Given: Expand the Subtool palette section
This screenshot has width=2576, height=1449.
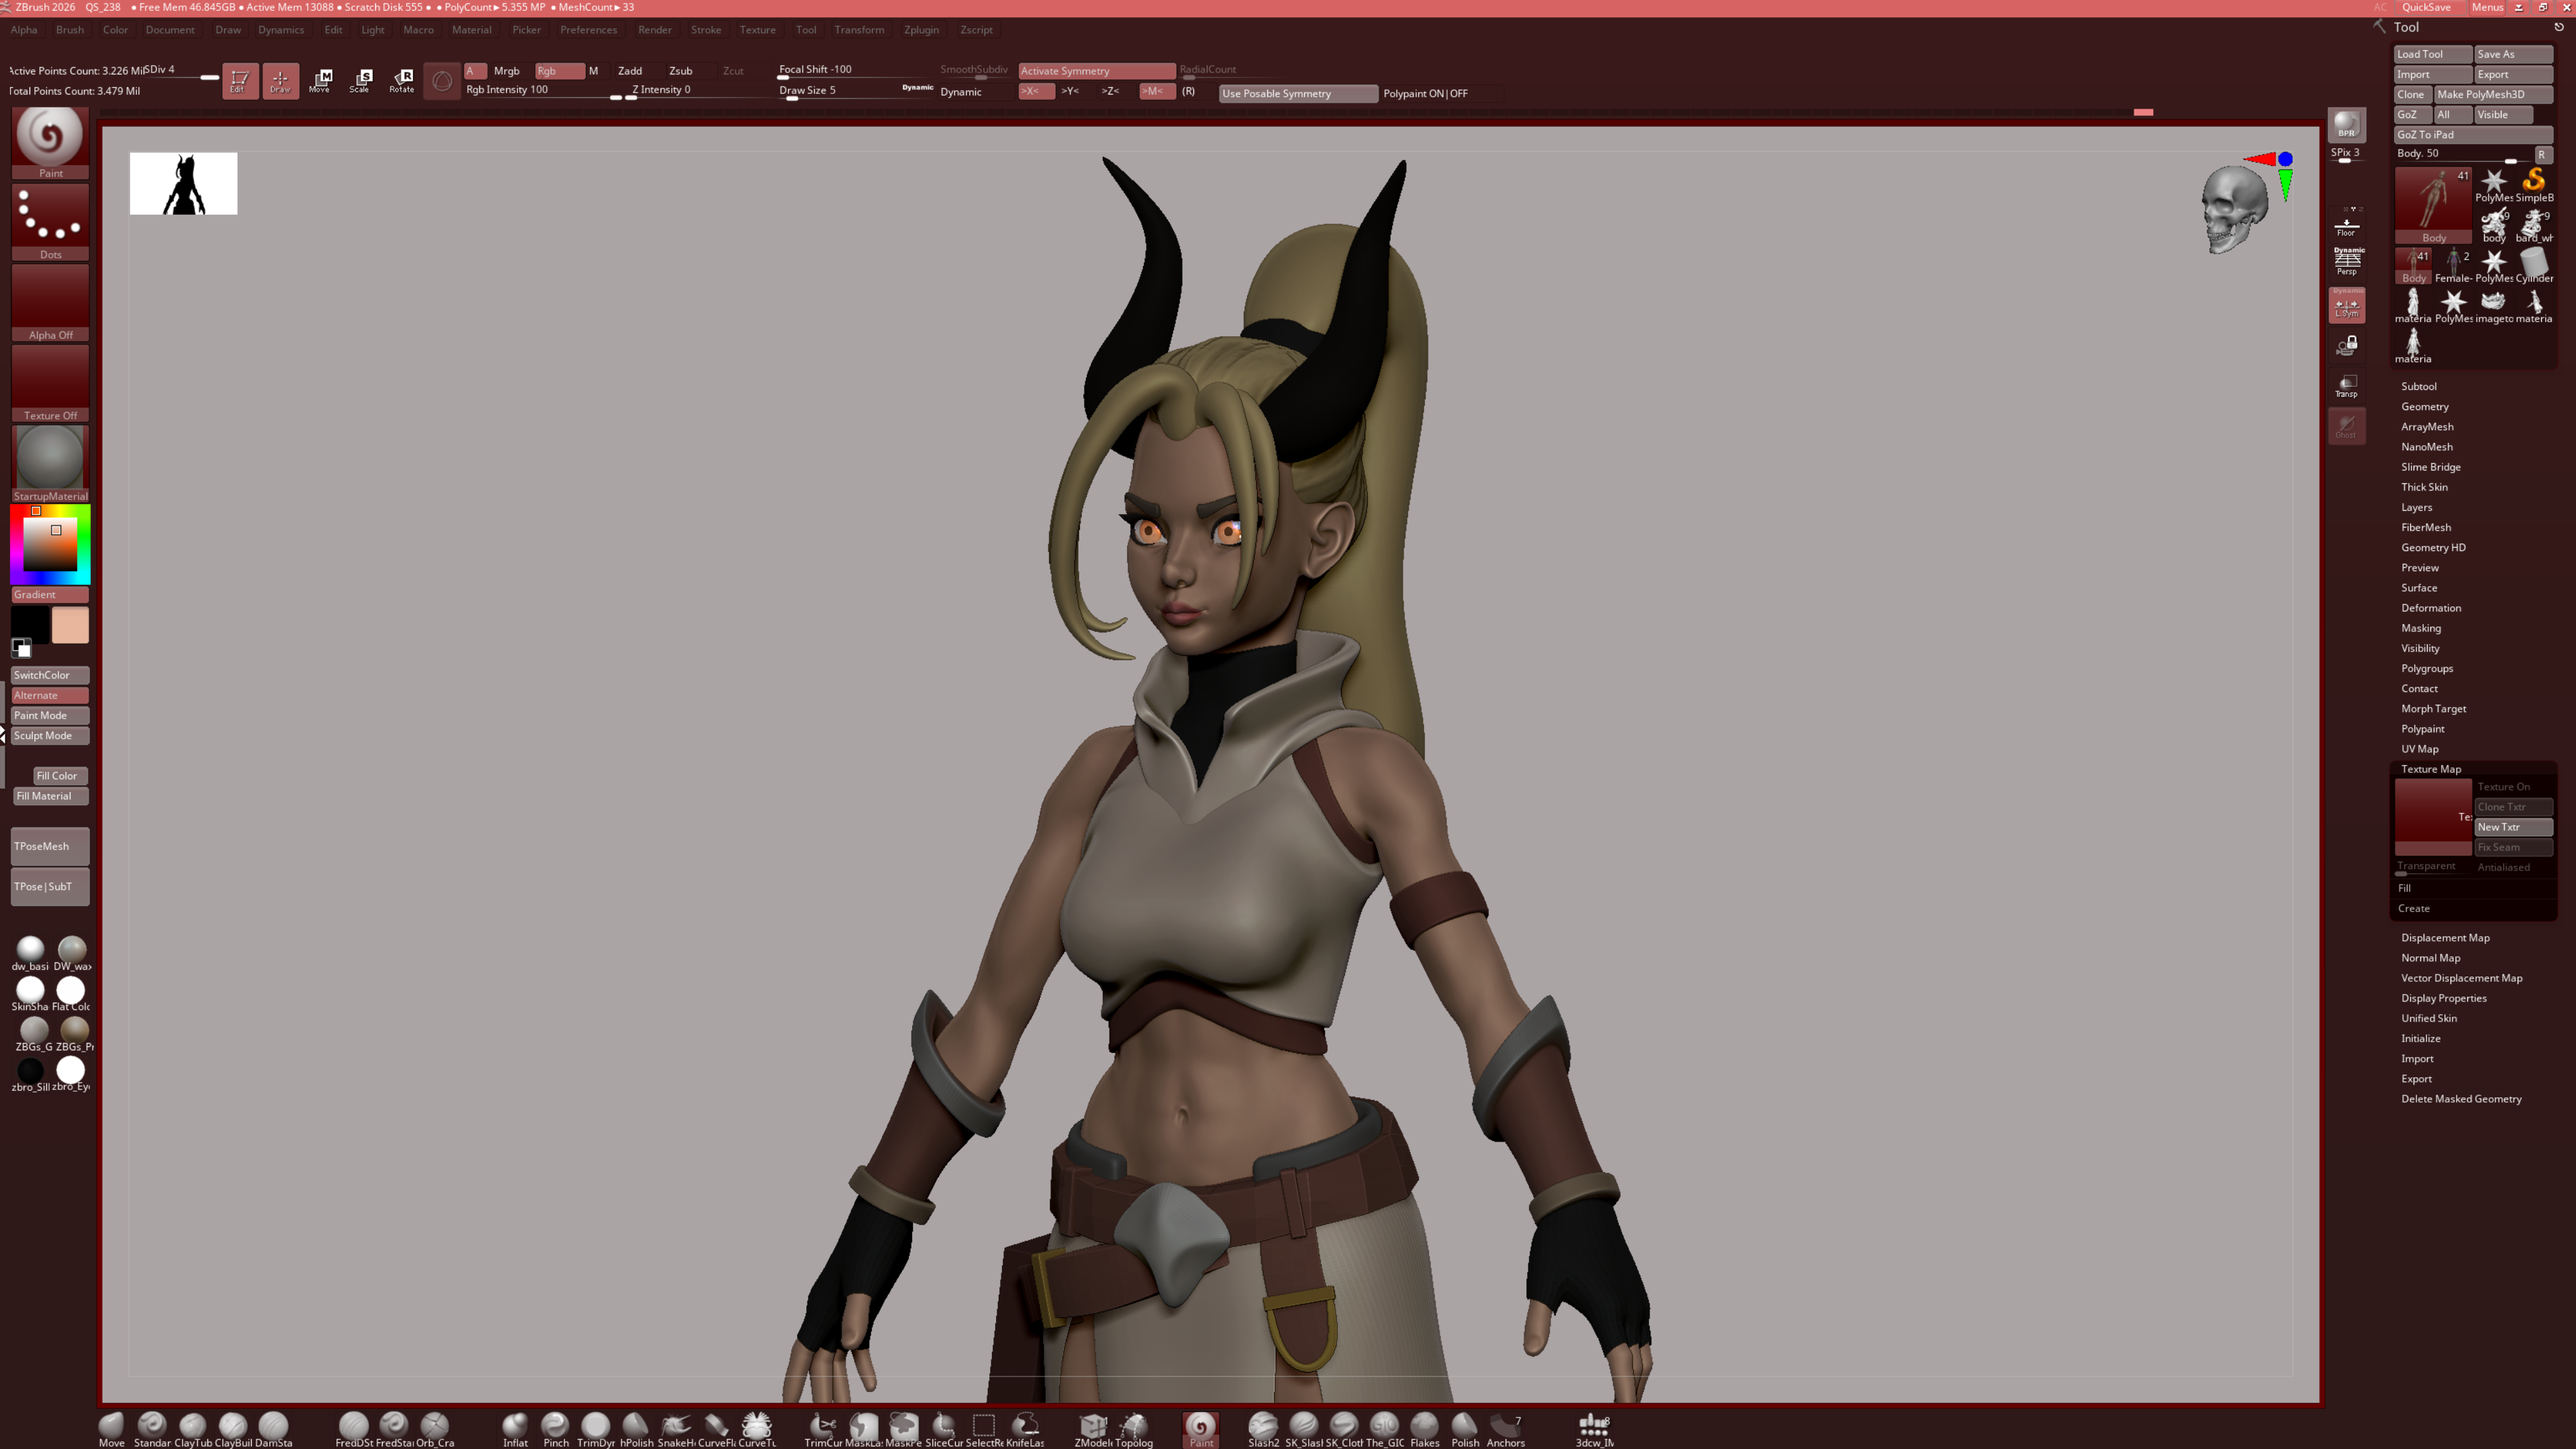Looking at the screenshot, I should coord(2418,386).
